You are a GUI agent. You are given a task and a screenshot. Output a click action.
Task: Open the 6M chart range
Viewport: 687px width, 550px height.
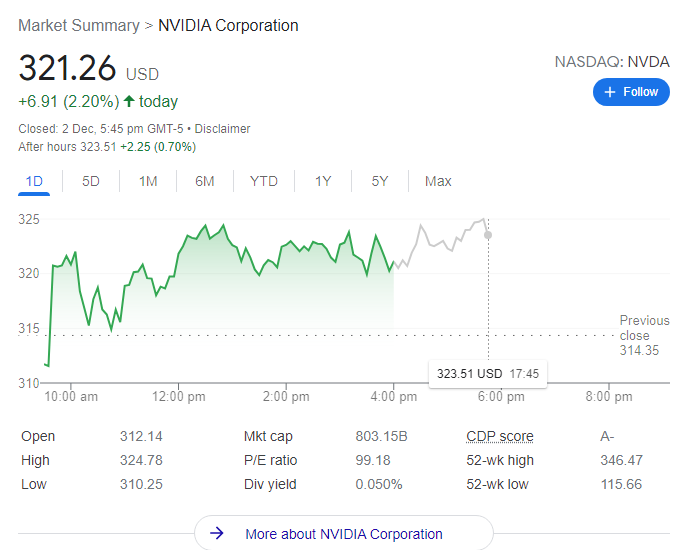click(x=205, y=181)
